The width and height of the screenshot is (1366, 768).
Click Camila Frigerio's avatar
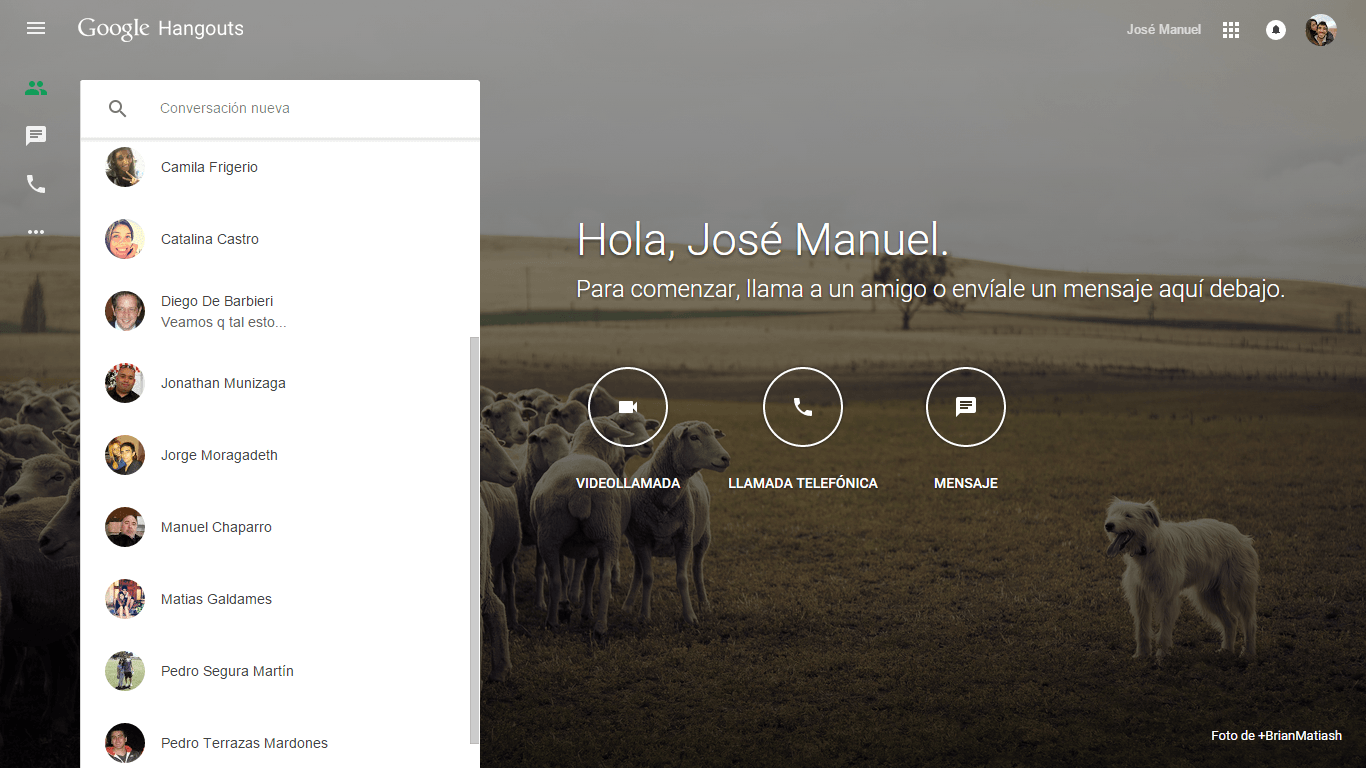125,167
